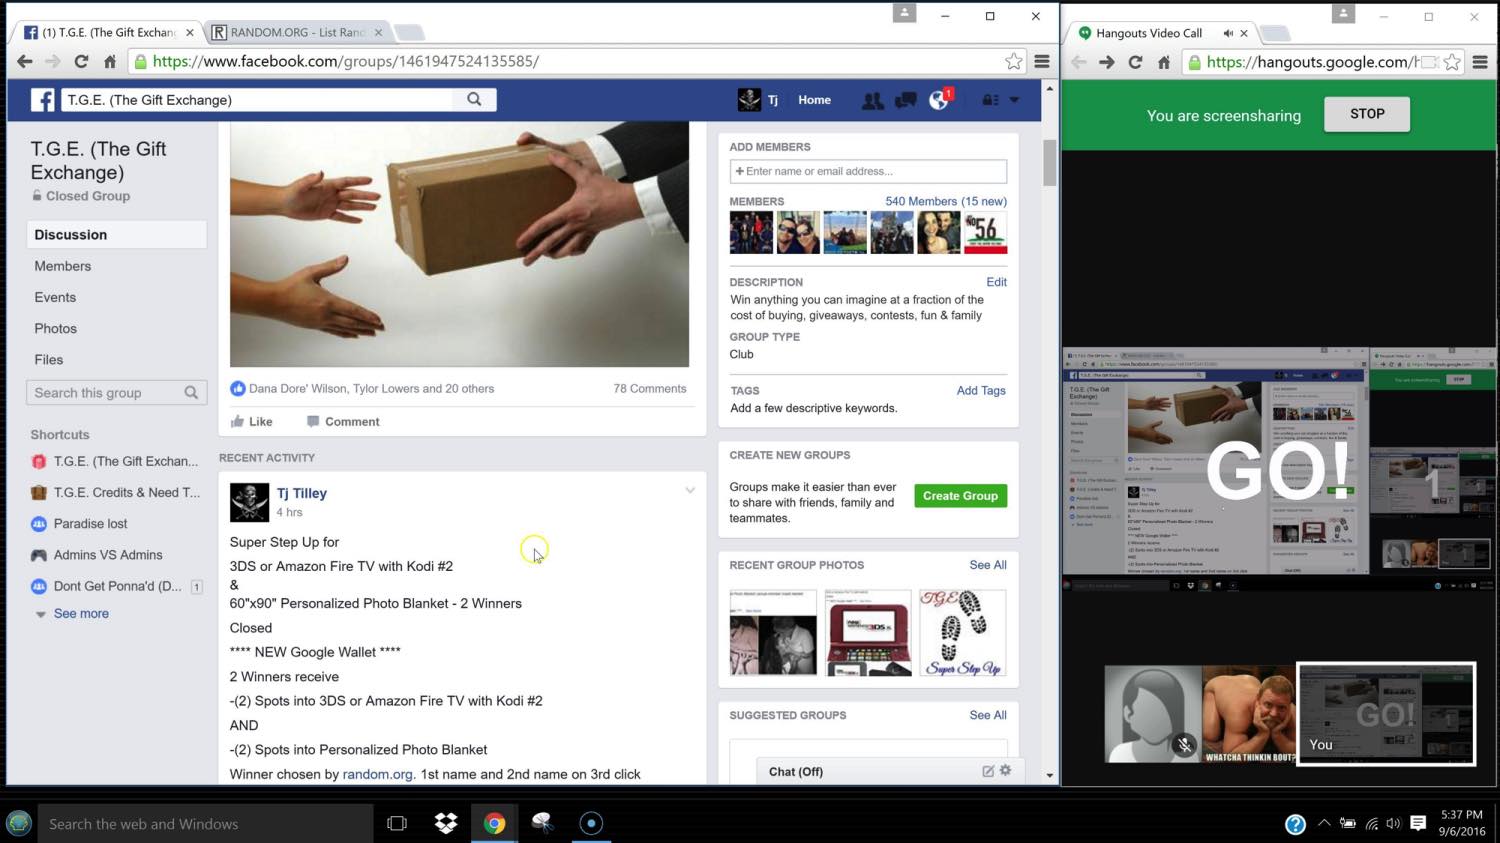Screen dimensions: 1500x843
Task: Open the Super Step Up footprints photo
Action: 962,632
